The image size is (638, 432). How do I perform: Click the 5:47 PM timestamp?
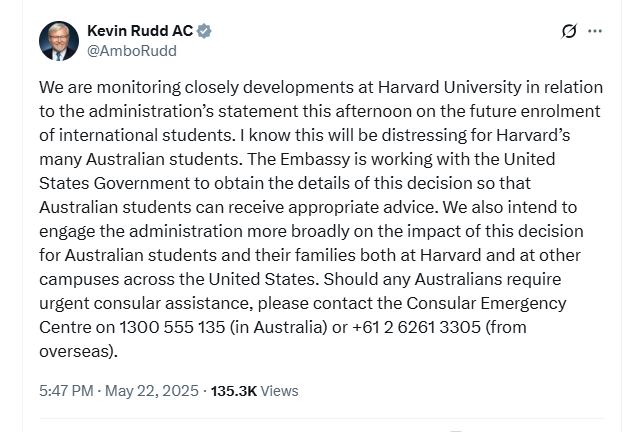pos(66,391)
